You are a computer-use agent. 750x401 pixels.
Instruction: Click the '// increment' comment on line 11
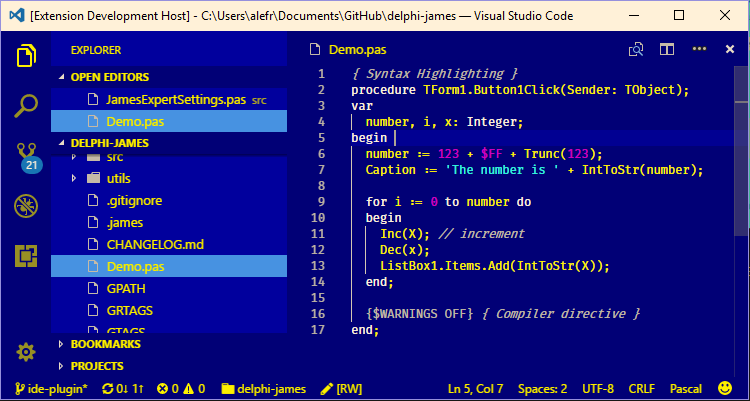tap(481, 234)
